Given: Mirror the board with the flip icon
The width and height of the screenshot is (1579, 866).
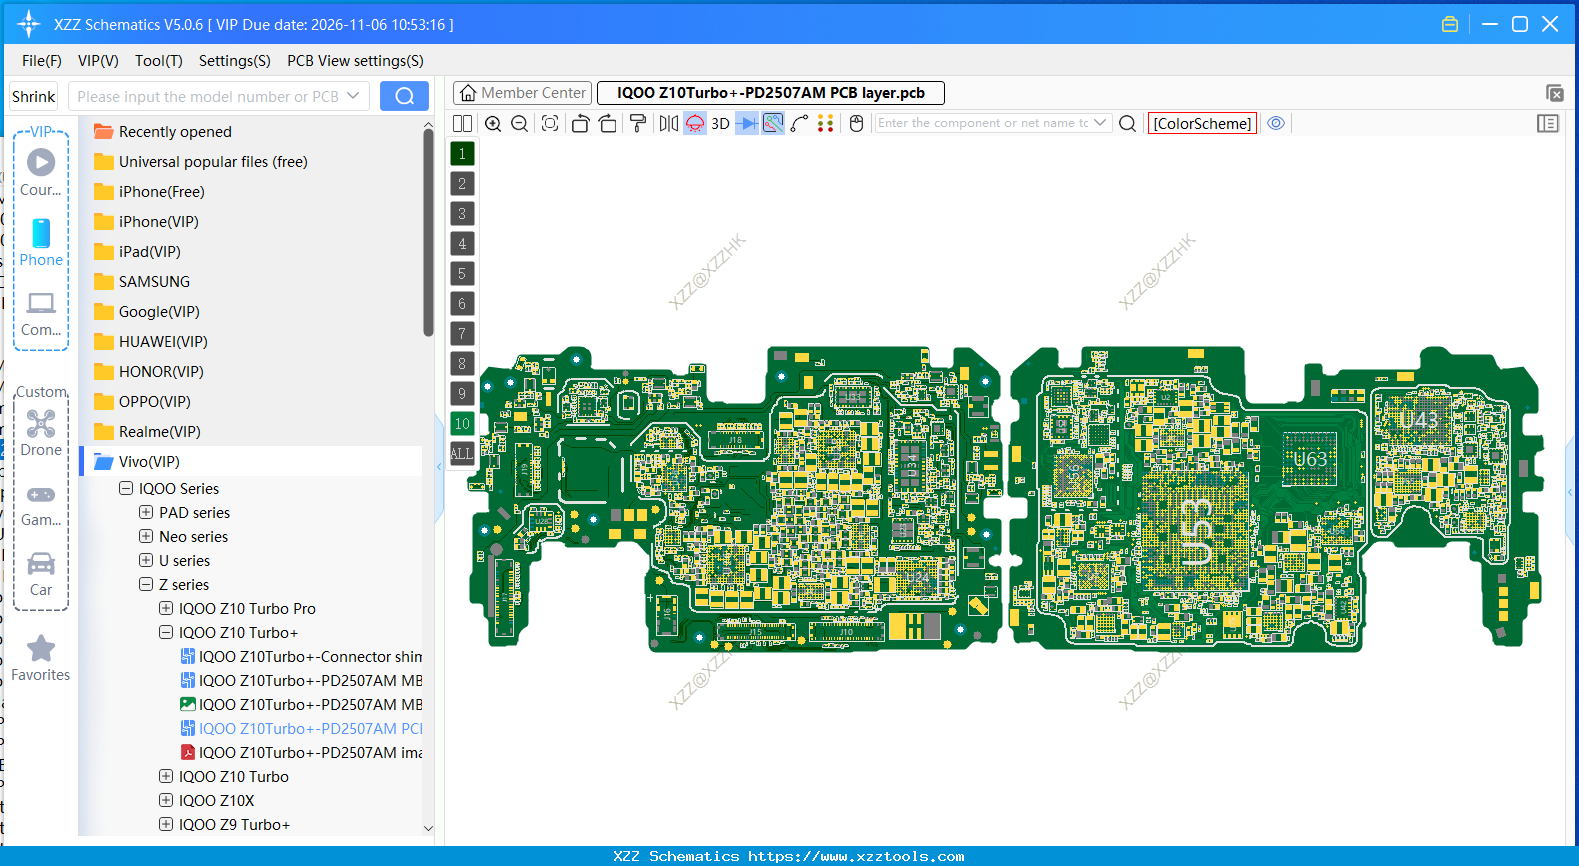Looking at the screenshot, I should click(x=668, y=123).
